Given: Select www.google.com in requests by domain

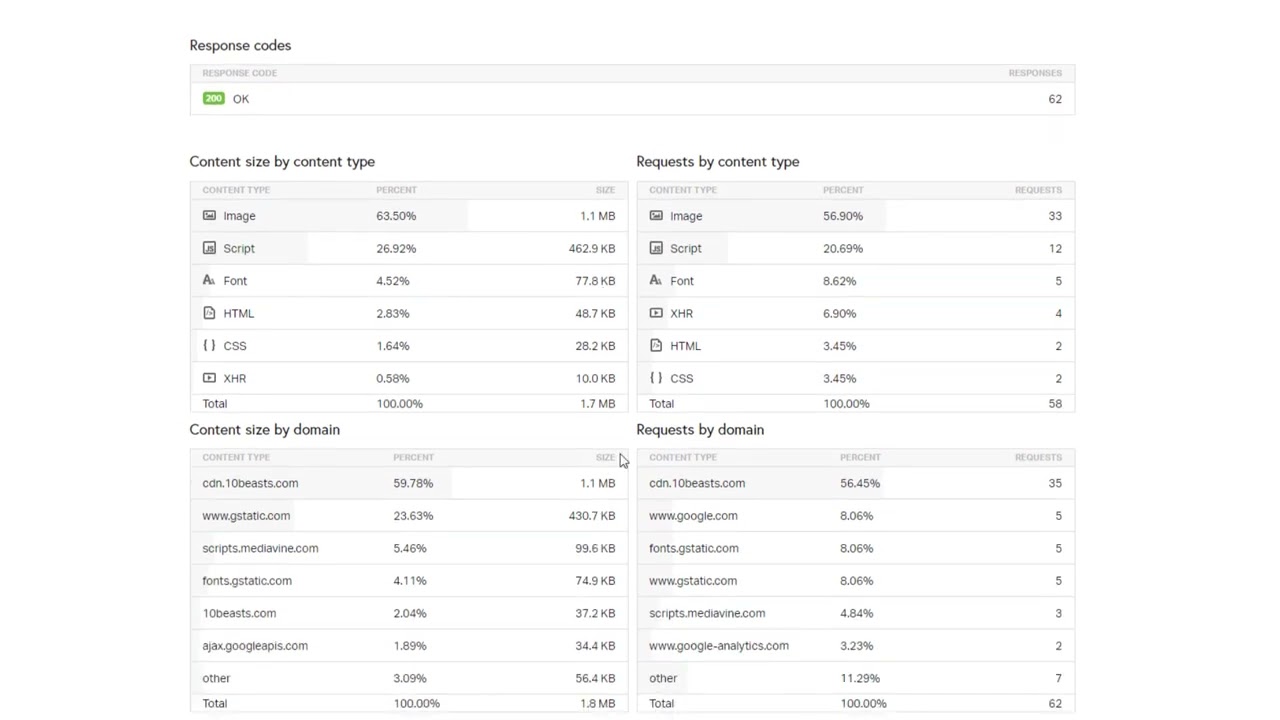Looking at the screenshot, I should pos(693,516).
